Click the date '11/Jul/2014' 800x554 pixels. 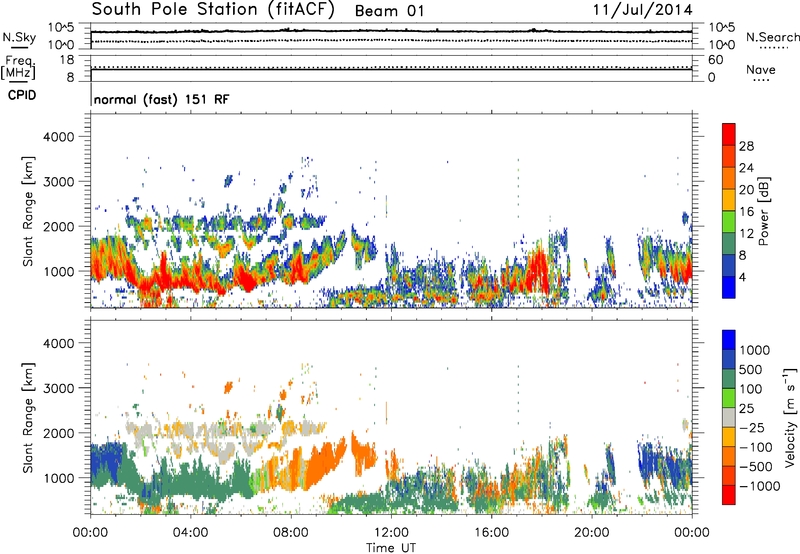[x=642, y=10]
